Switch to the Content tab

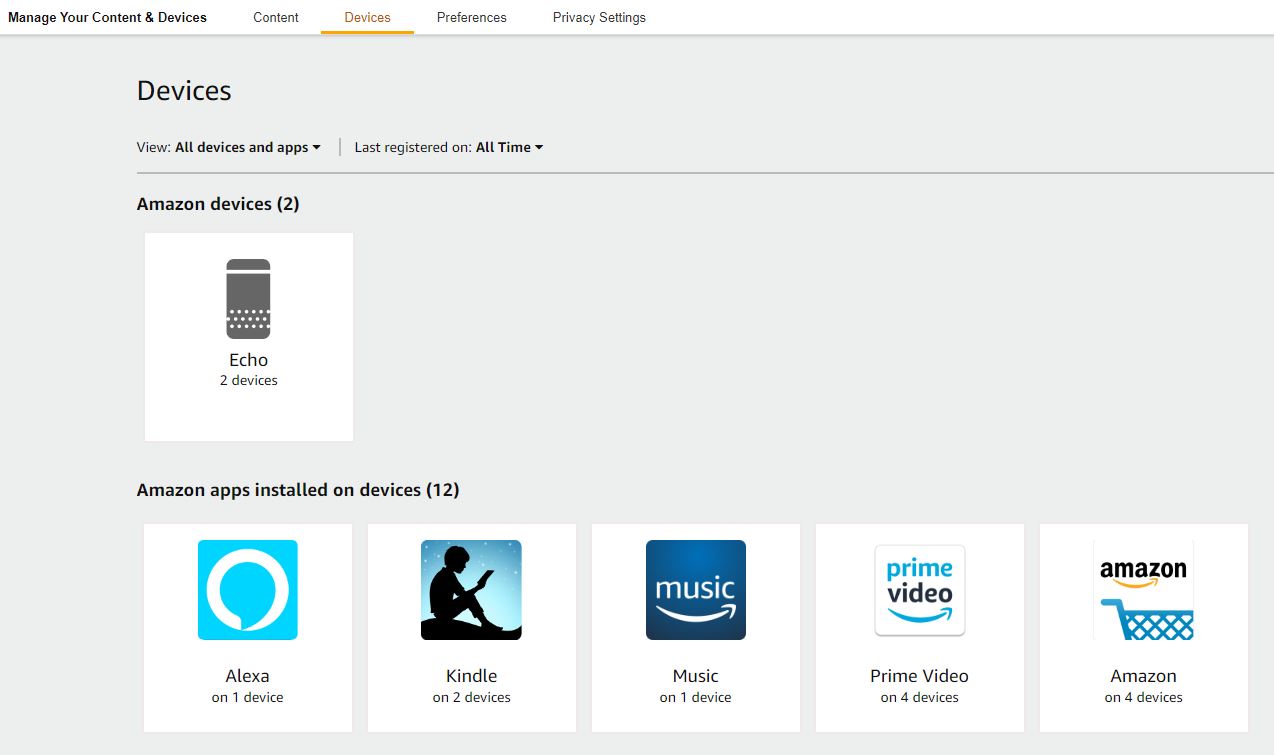tap(276, 17)
